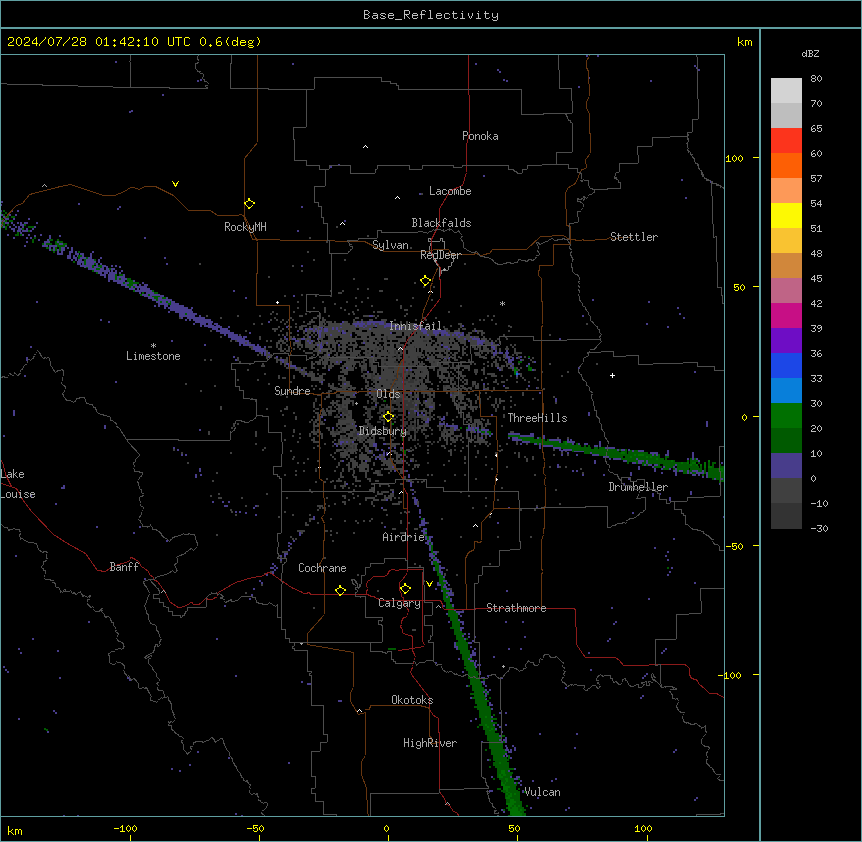Click the Innisfail town label
This screenshot has height=842, width=862.
click(x=415, y=326)
